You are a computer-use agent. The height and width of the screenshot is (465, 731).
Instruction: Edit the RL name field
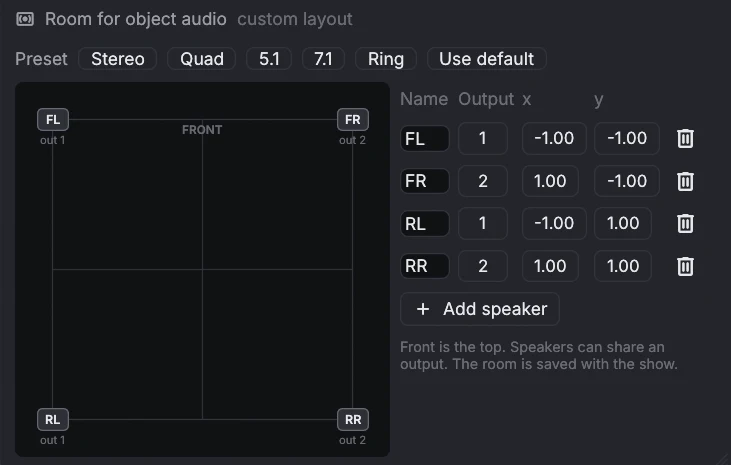tap(425, 223)
